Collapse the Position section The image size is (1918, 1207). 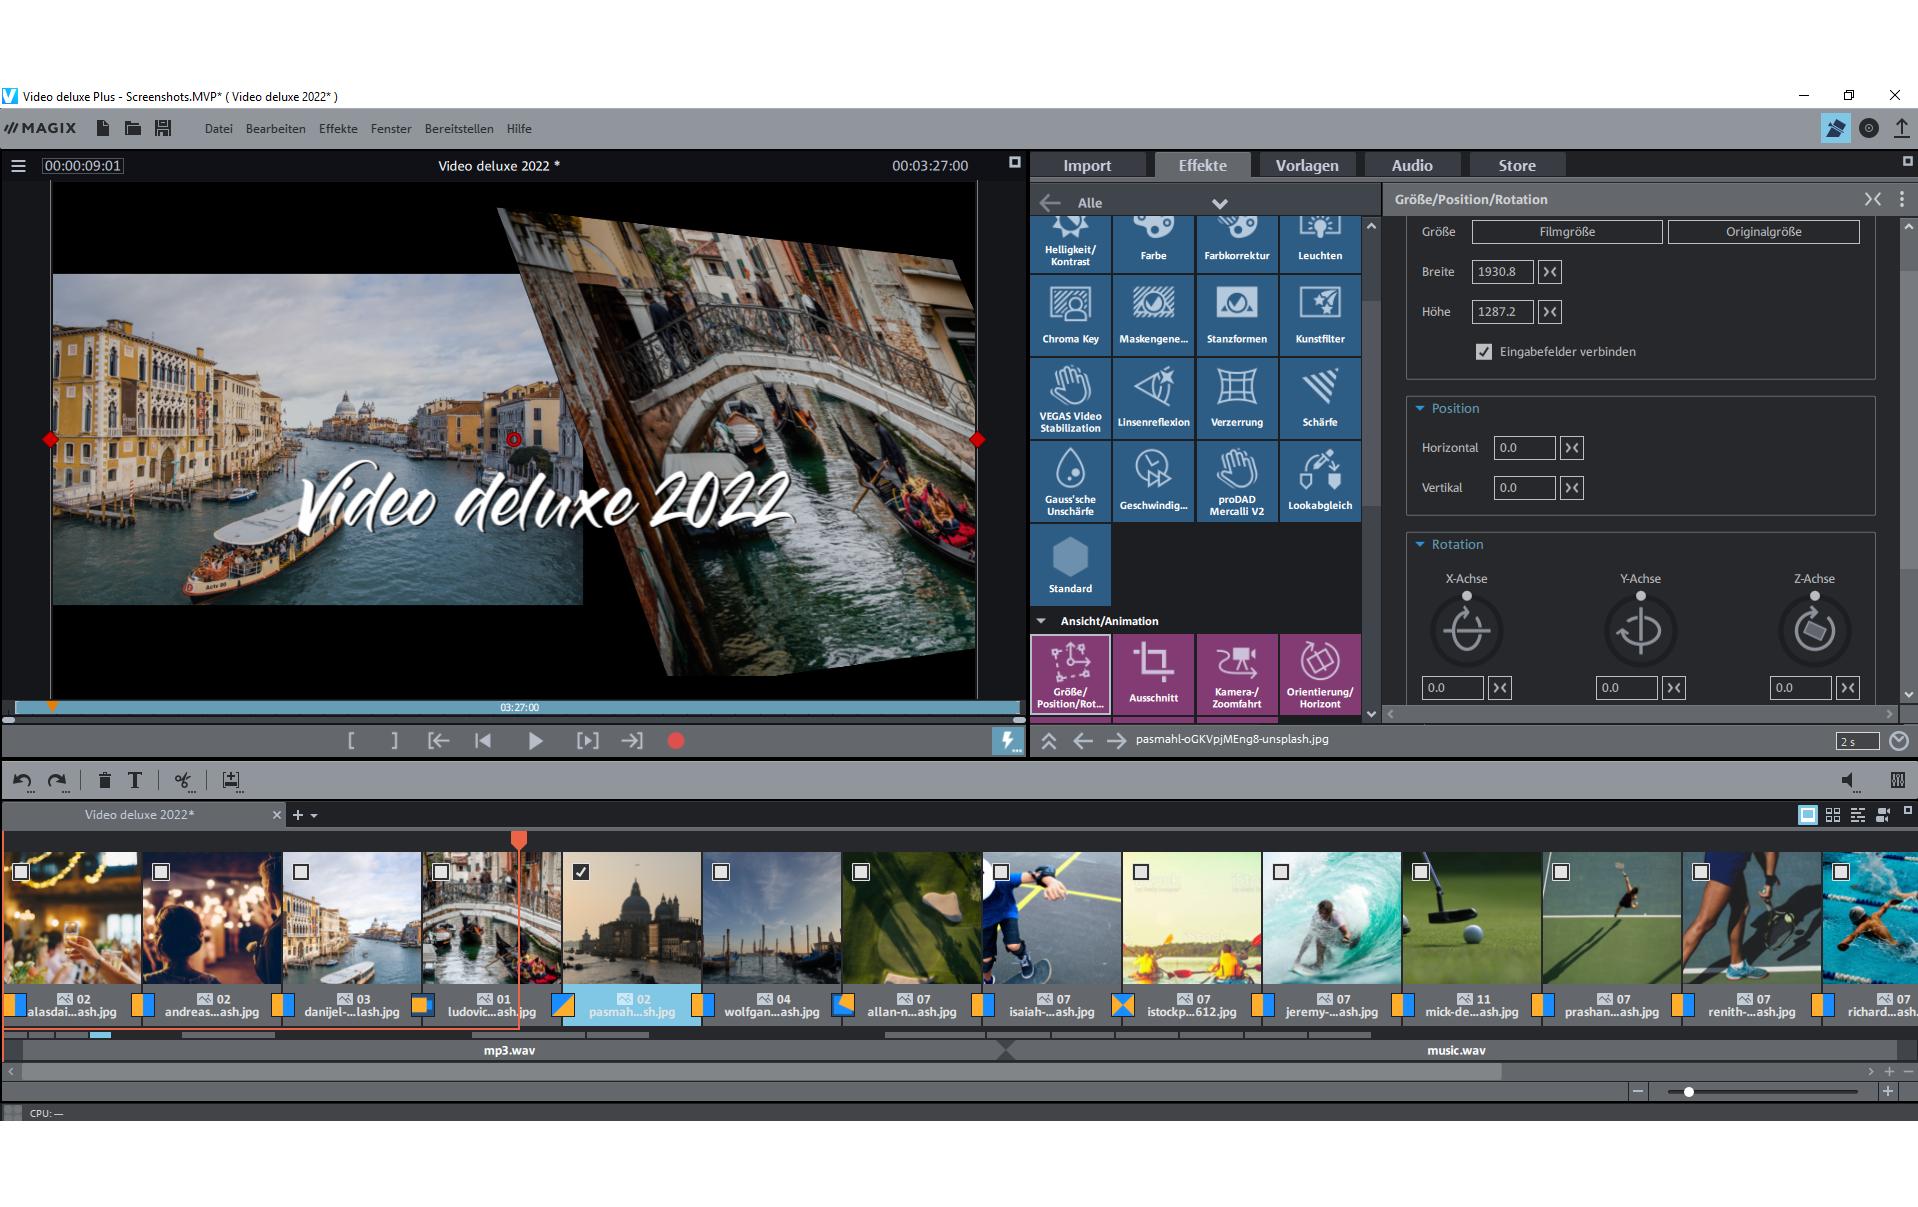1419,408
